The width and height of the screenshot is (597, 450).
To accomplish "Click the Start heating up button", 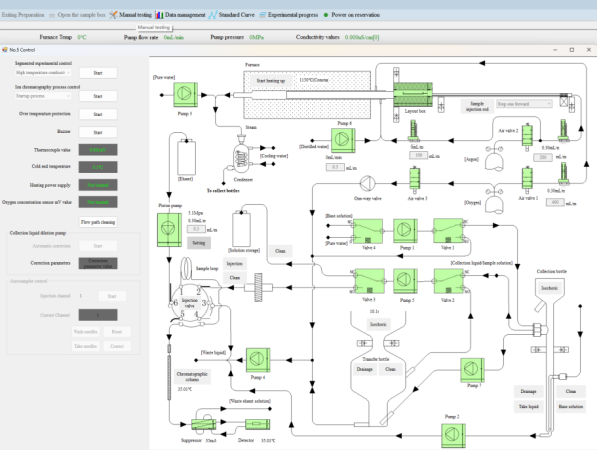I will click(x=270, y=81).
